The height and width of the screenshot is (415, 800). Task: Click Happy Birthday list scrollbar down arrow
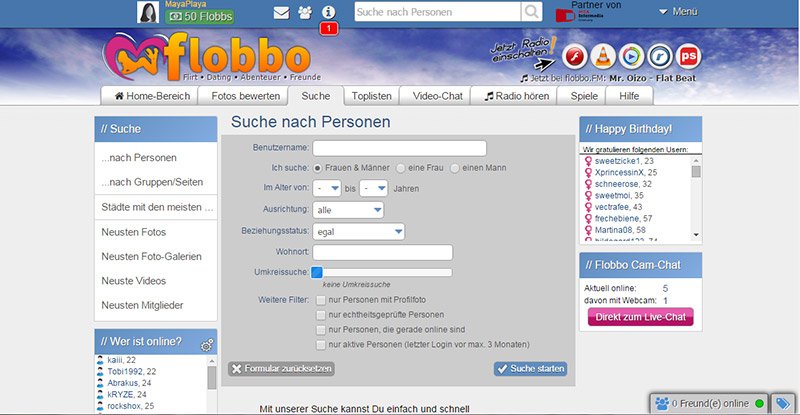(x=696, y=235)
